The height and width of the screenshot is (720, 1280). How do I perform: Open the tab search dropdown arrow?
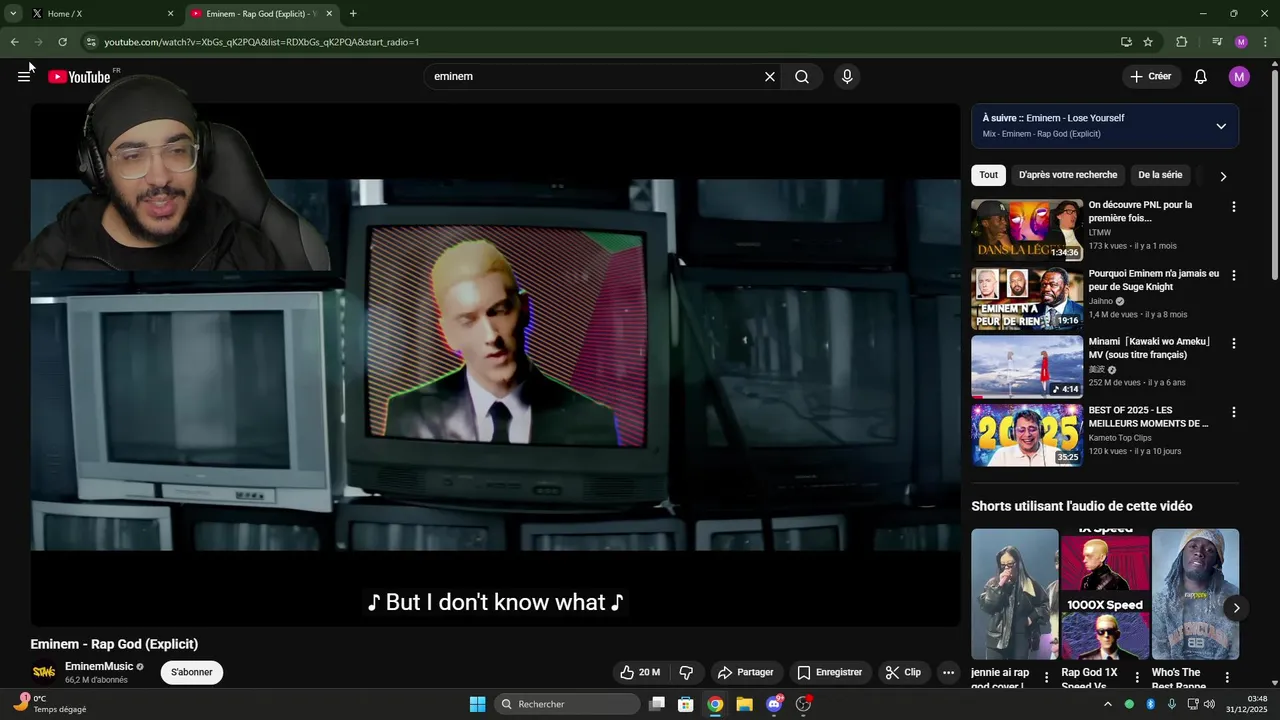[13, 14]
